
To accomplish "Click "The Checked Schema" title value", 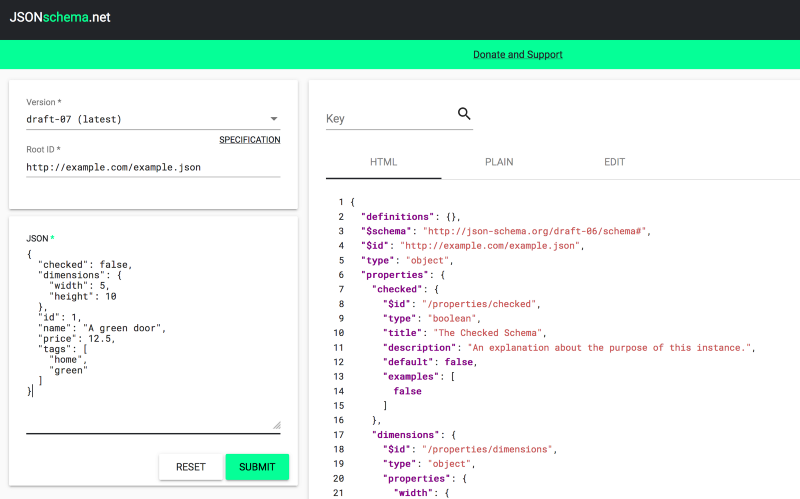I will pos(488,333).
